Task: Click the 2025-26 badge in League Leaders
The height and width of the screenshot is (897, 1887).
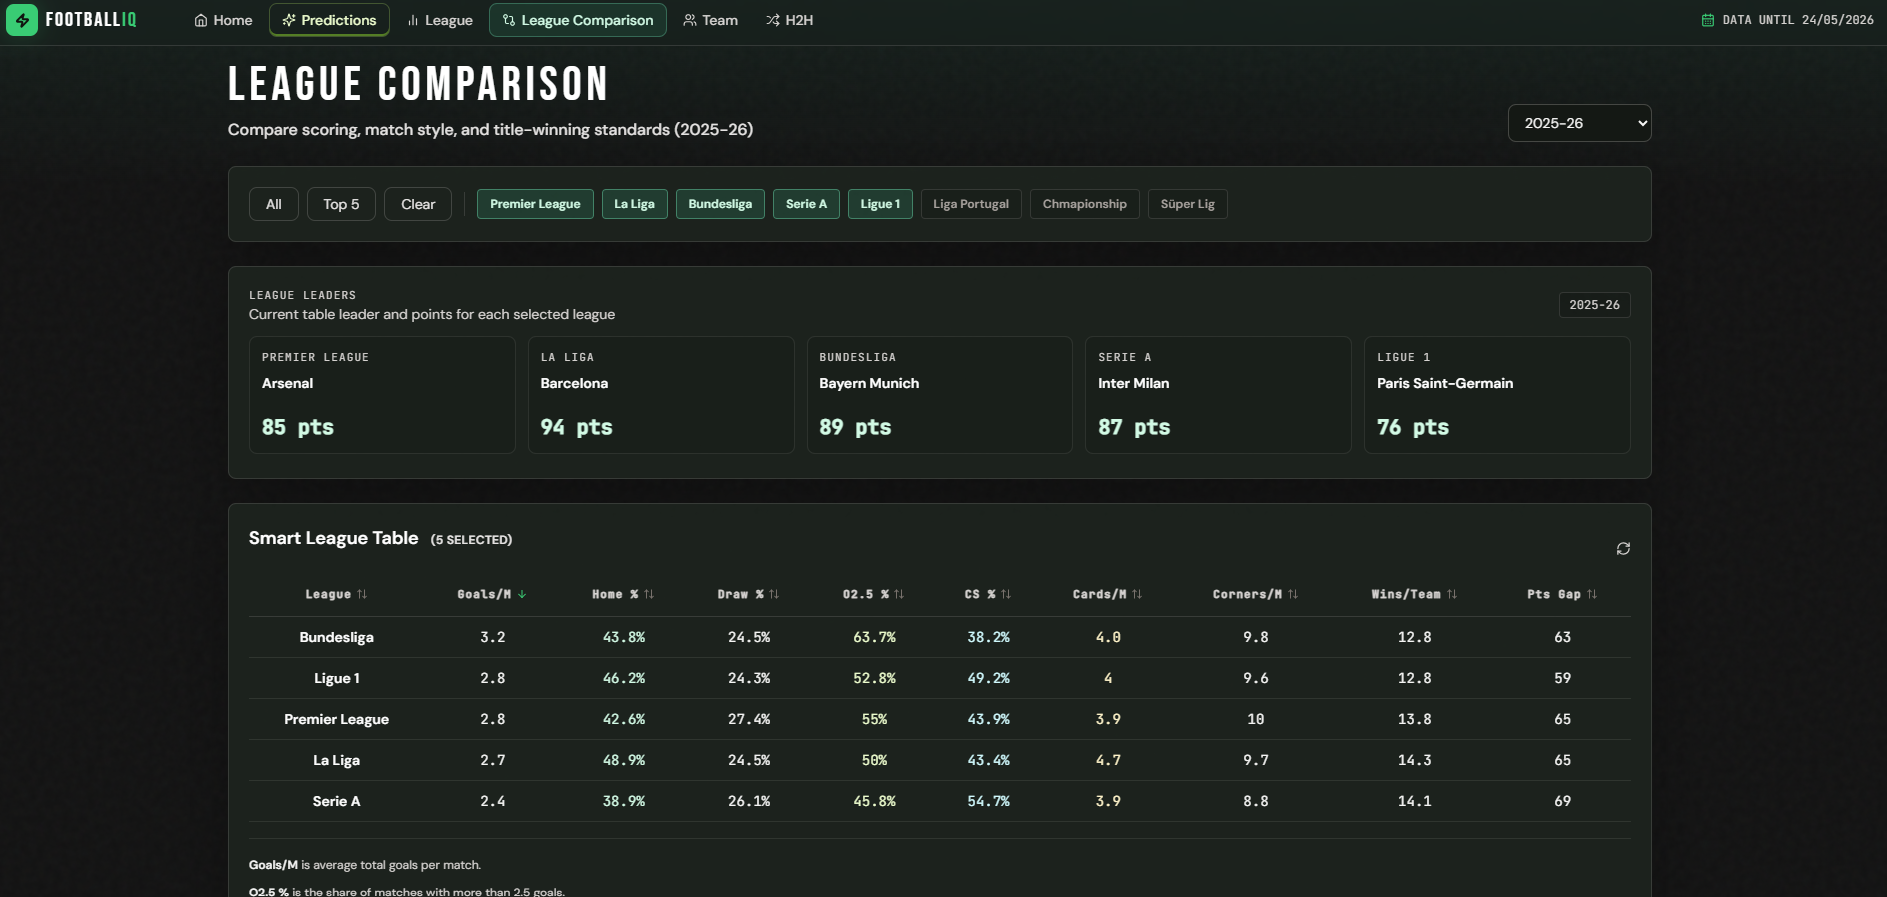Action: [1594, 305]
